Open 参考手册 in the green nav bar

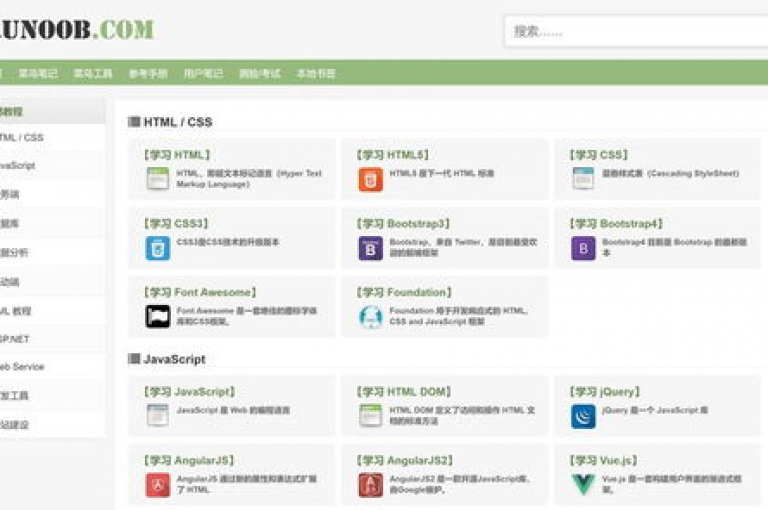click(x=148, y=73)
